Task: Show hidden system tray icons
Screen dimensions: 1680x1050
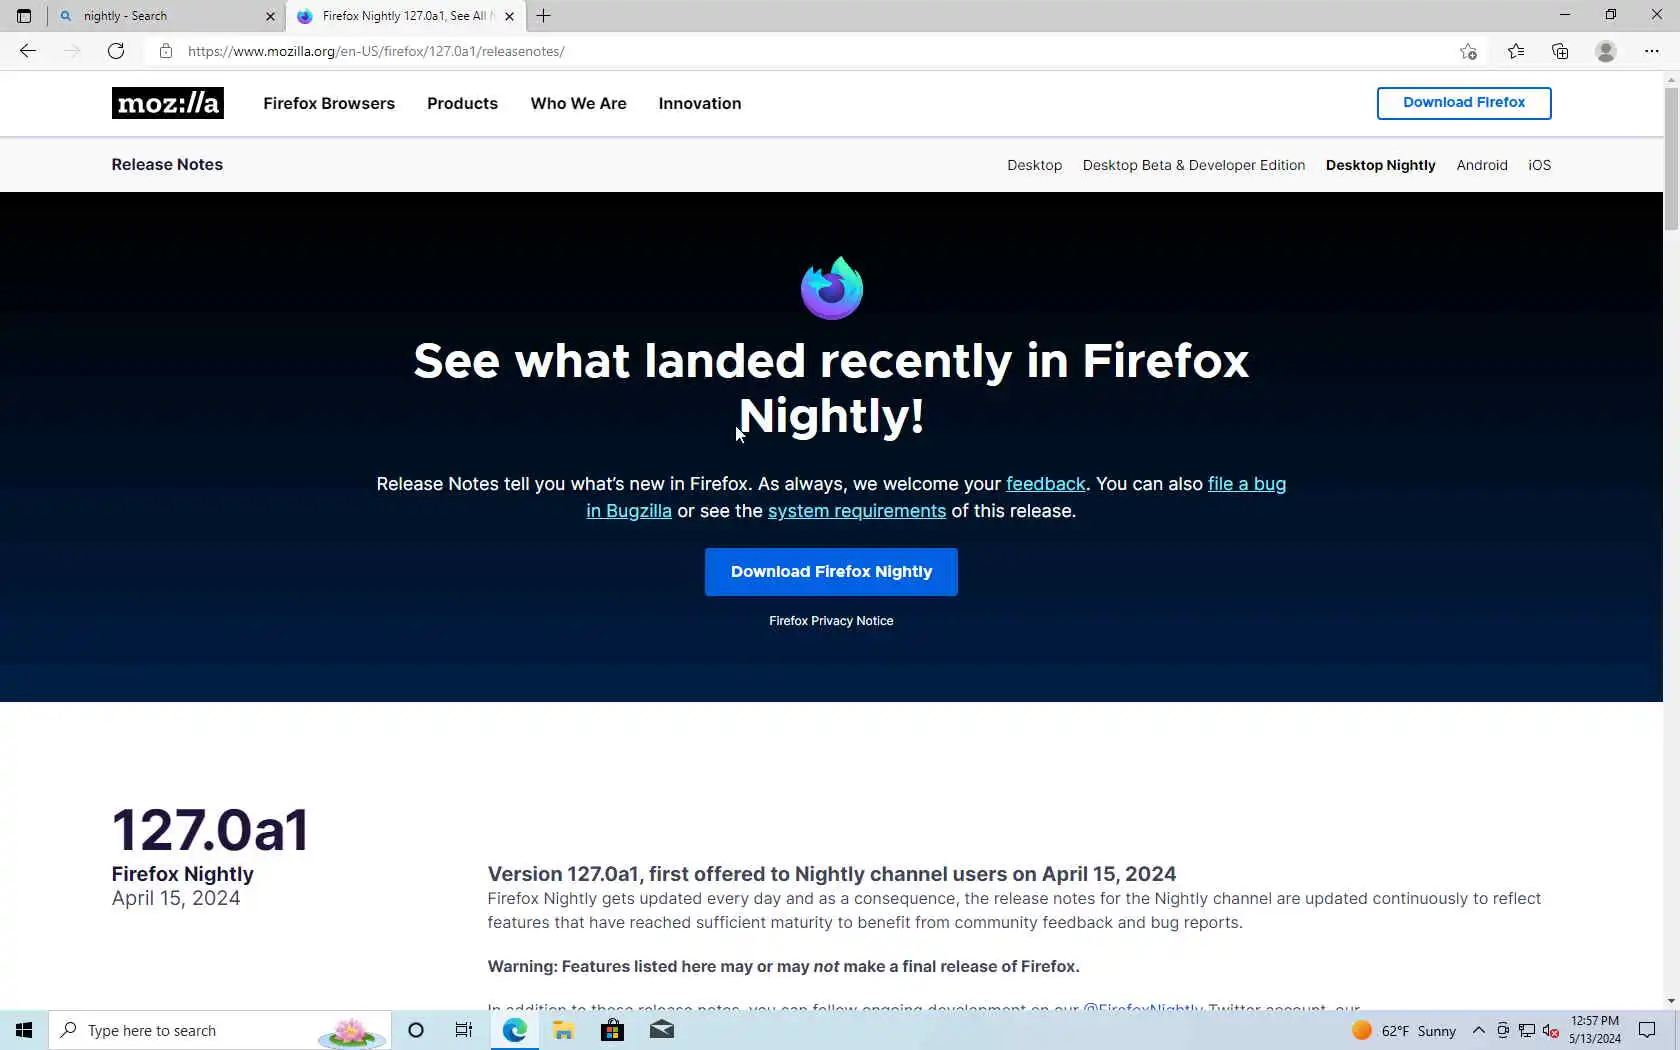Action: point(1478,1030)
